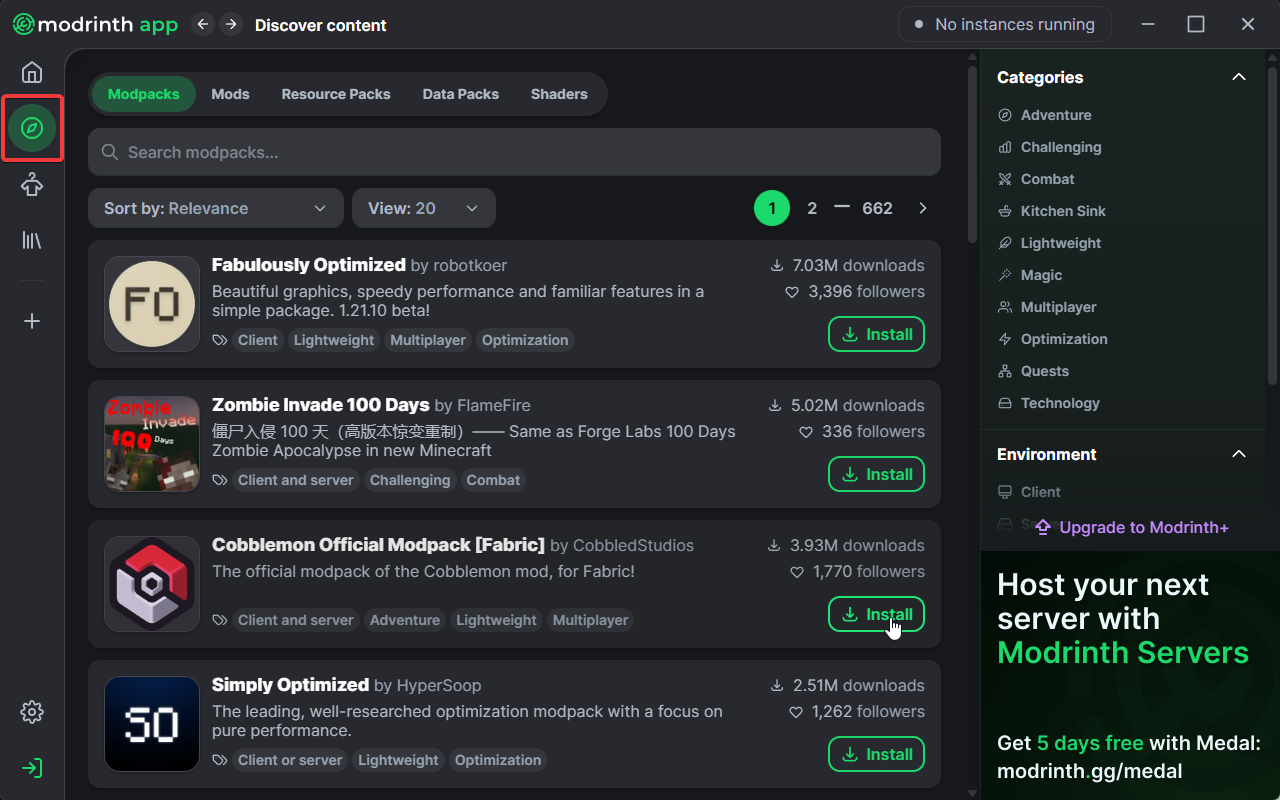Open Fabulously Optimized title link
Image resolution: width=1280 pixels, height=800 pixels.
[309, 265]
